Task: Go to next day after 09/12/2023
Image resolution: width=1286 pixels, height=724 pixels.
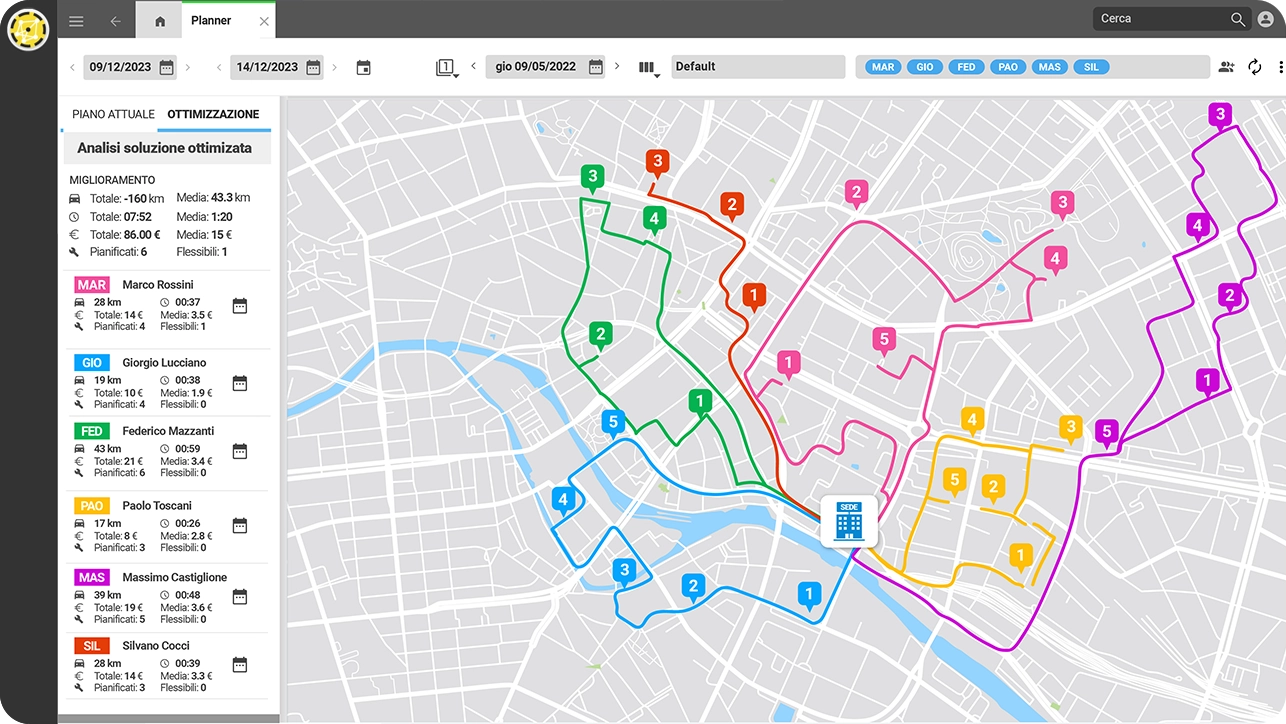Action: click(x=187, y=67)
